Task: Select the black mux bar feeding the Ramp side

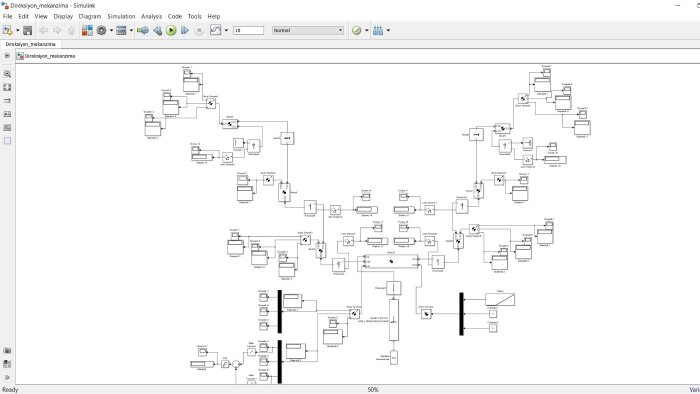Action: point(462,314)
